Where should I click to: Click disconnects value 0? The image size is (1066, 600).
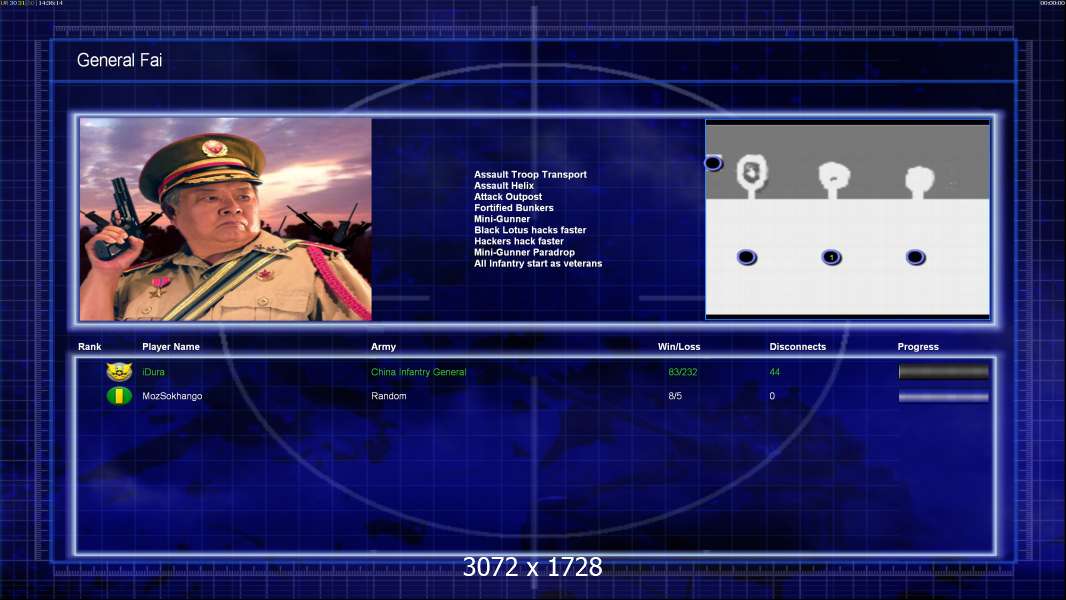click(x=772, y=395)
